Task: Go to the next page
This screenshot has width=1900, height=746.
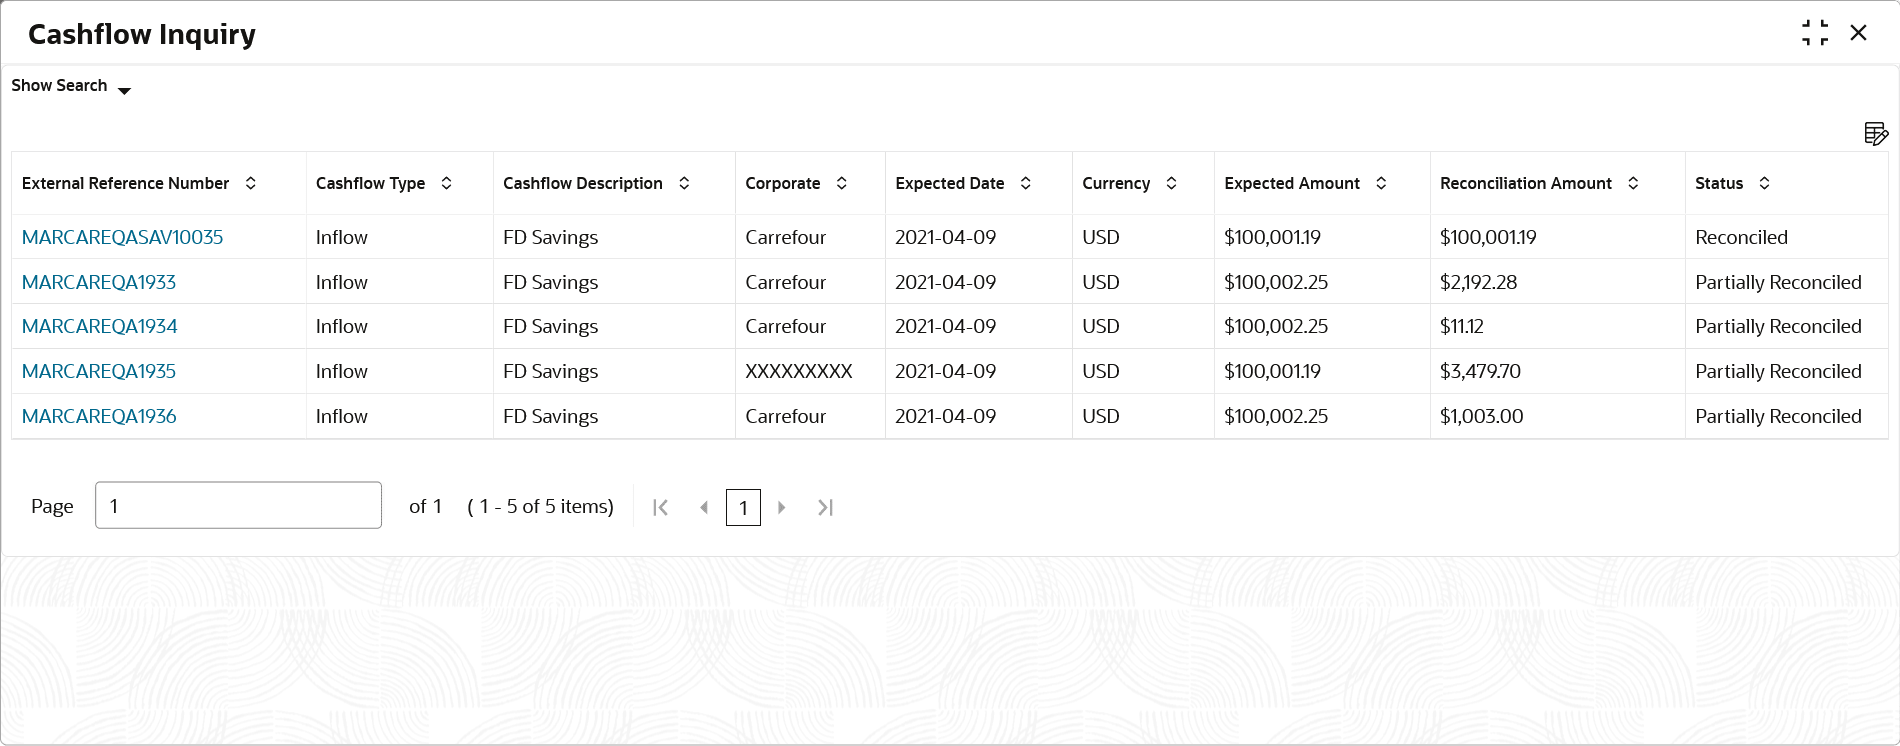Action: pos(782,507)
